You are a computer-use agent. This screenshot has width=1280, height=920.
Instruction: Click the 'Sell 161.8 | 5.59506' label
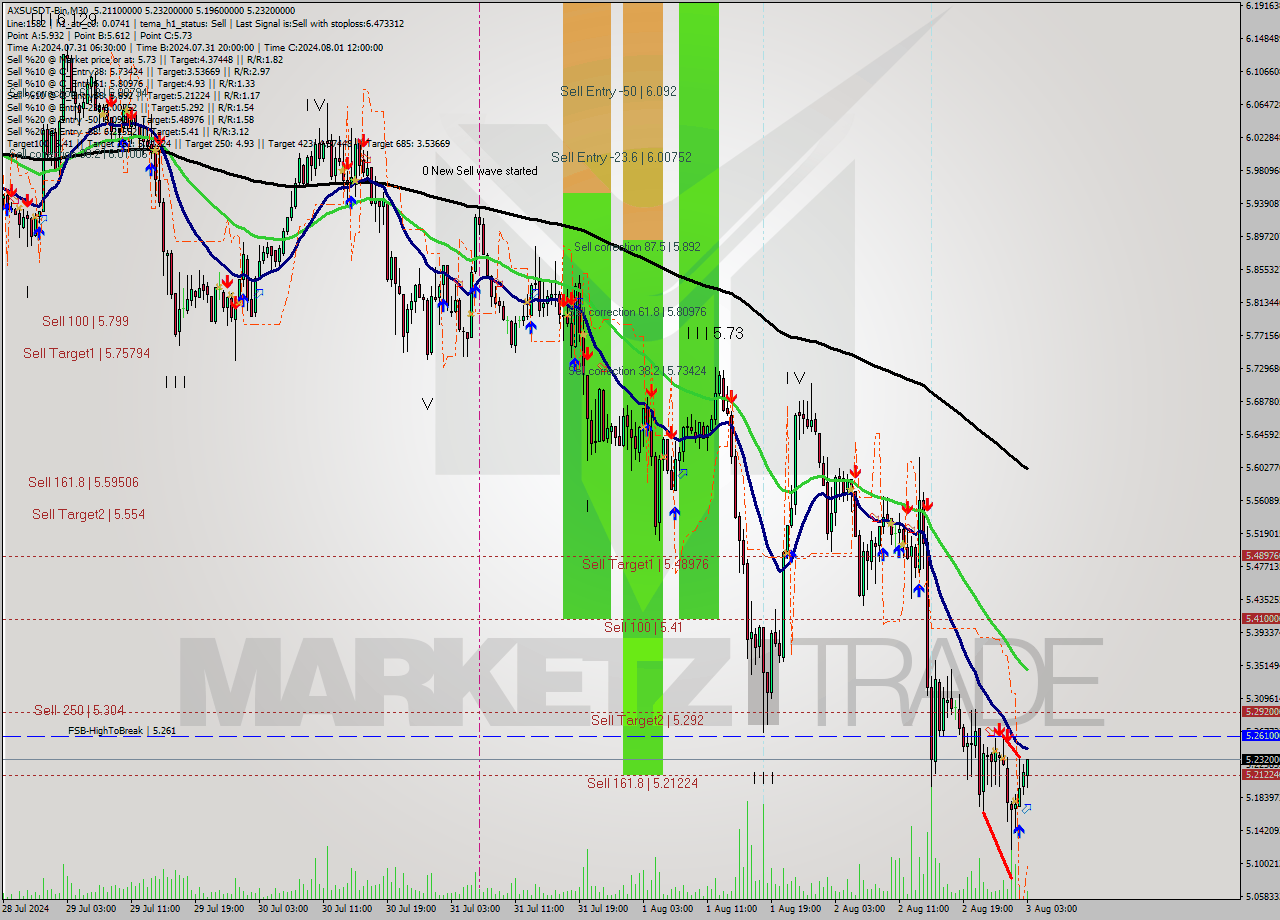click(x=83, y=482)
